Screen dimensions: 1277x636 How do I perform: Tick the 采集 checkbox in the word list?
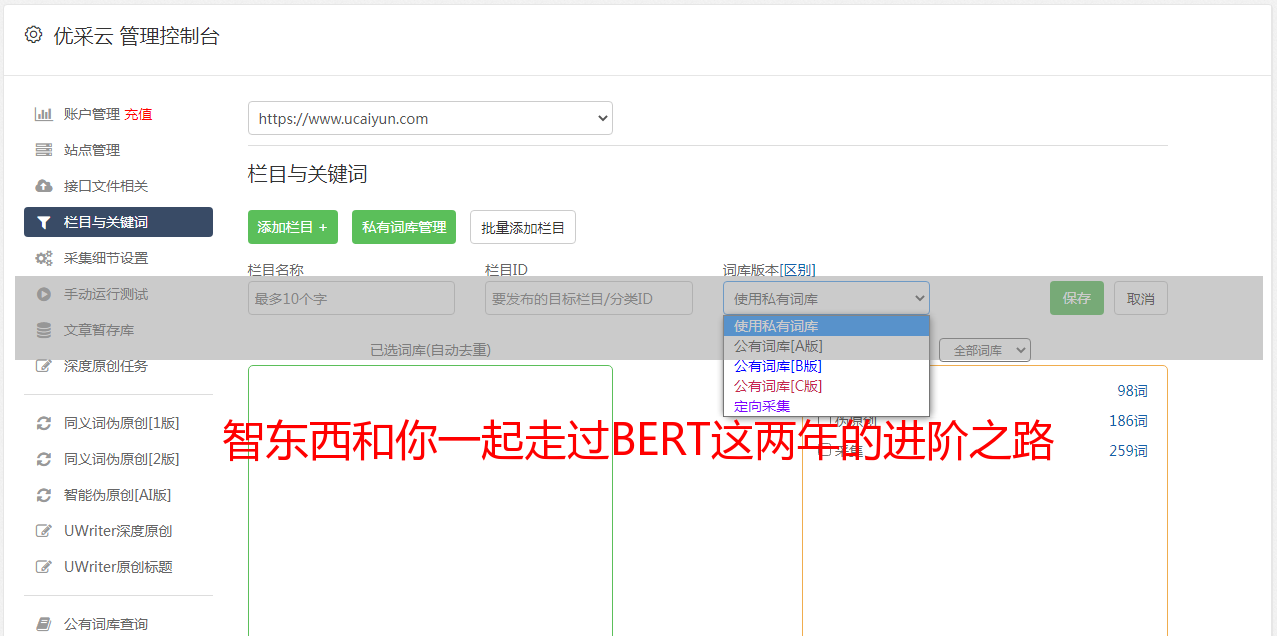click(x=825, y=451)
